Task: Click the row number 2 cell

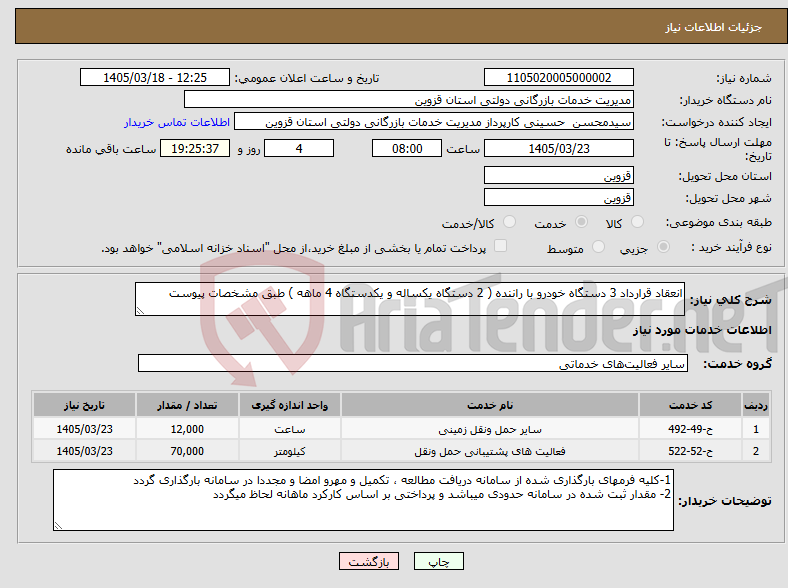Action: [x=756, y=451]
